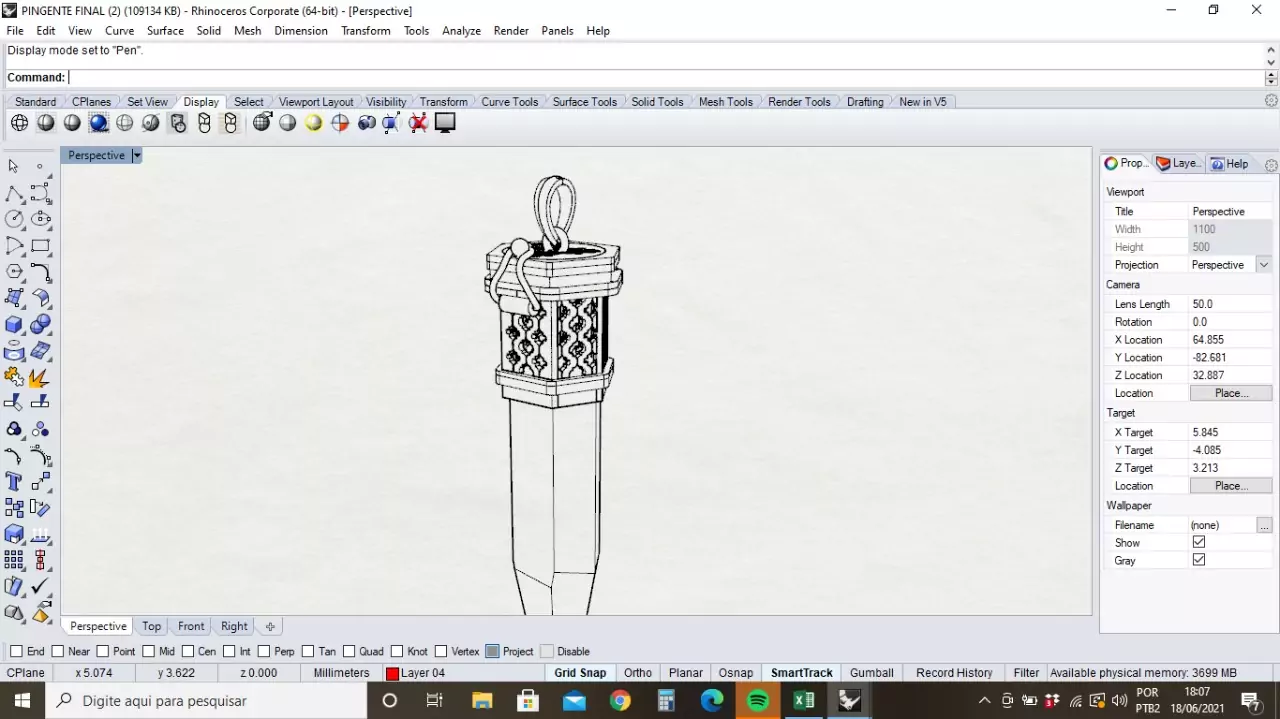Screen dimensions: 1280x719
Task: Click the Explode tool icon
Action: click(x=40, y=378)
